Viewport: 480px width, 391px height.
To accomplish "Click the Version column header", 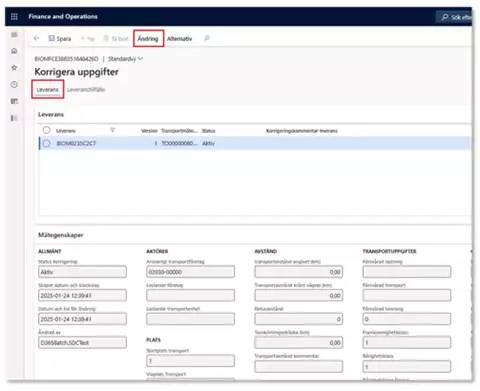I will [x=149, y=131].
